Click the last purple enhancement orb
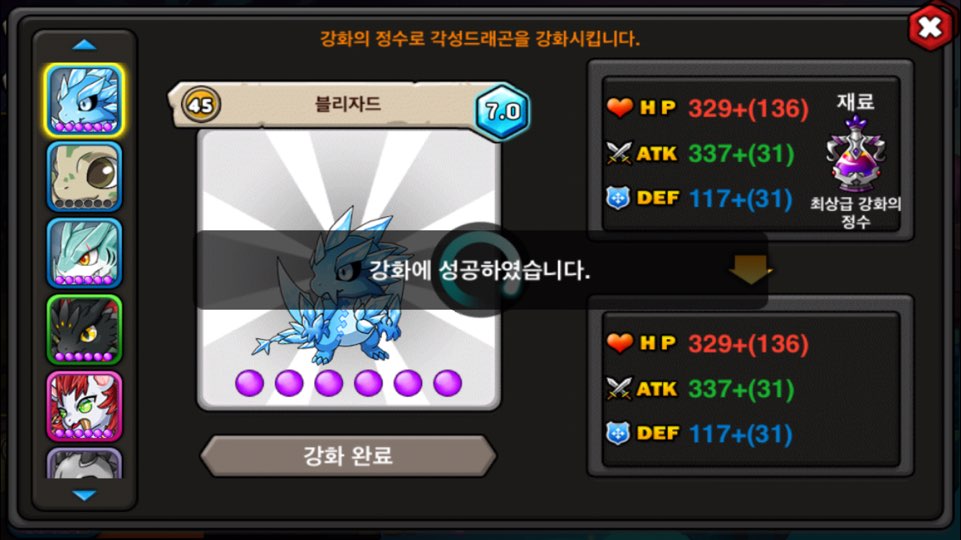This screenshot has width=961, height=540. tap(447, 383)
